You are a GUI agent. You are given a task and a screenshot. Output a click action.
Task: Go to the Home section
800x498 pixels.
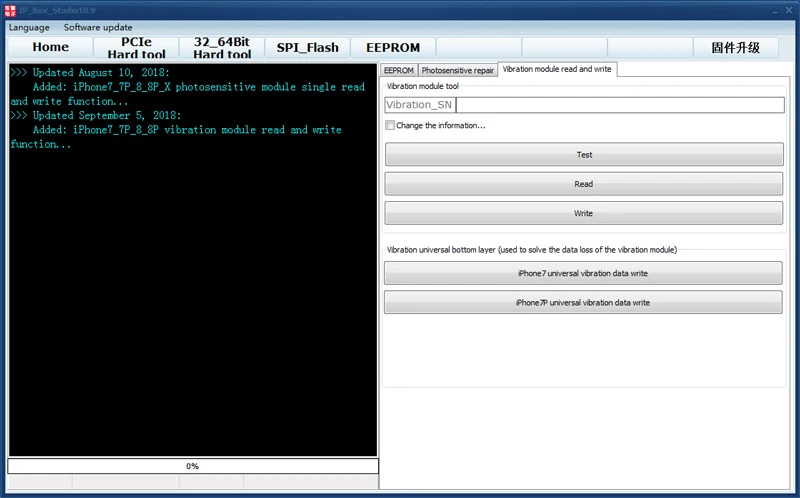(x=51, y=47)
